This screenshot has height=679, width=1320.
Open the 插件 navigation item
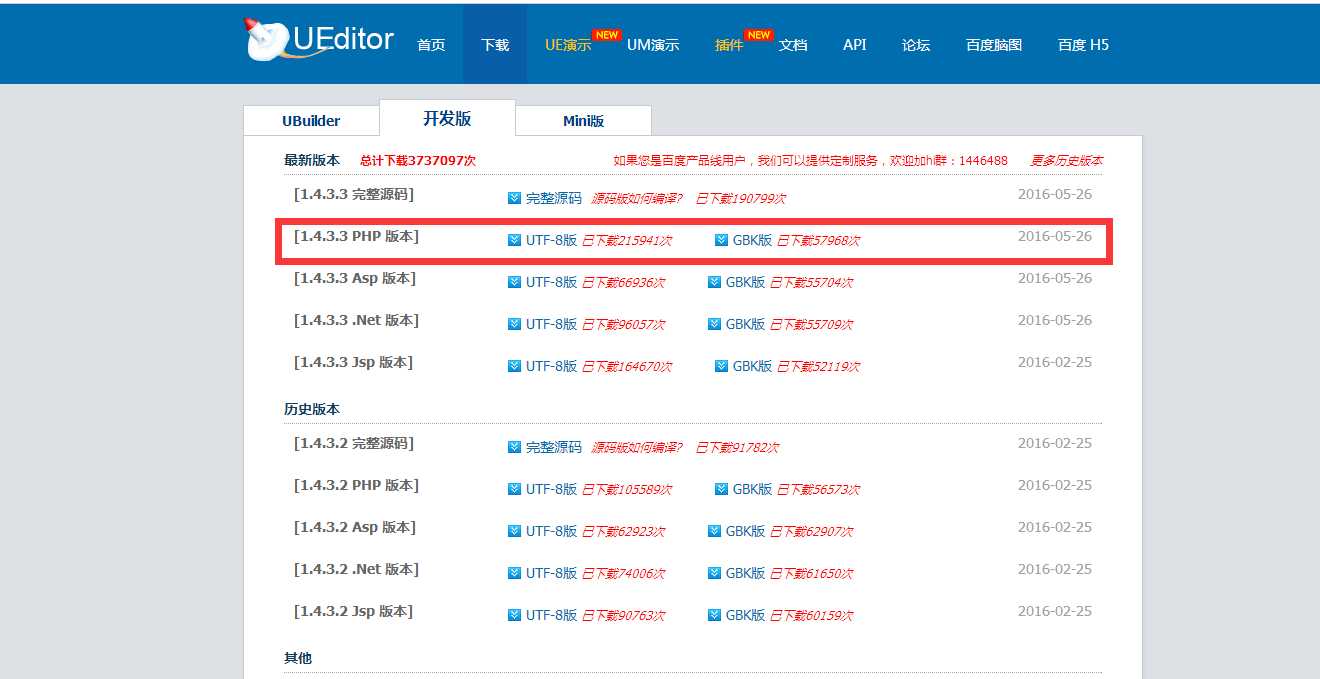pyautogui.click(x=729, y=45)
